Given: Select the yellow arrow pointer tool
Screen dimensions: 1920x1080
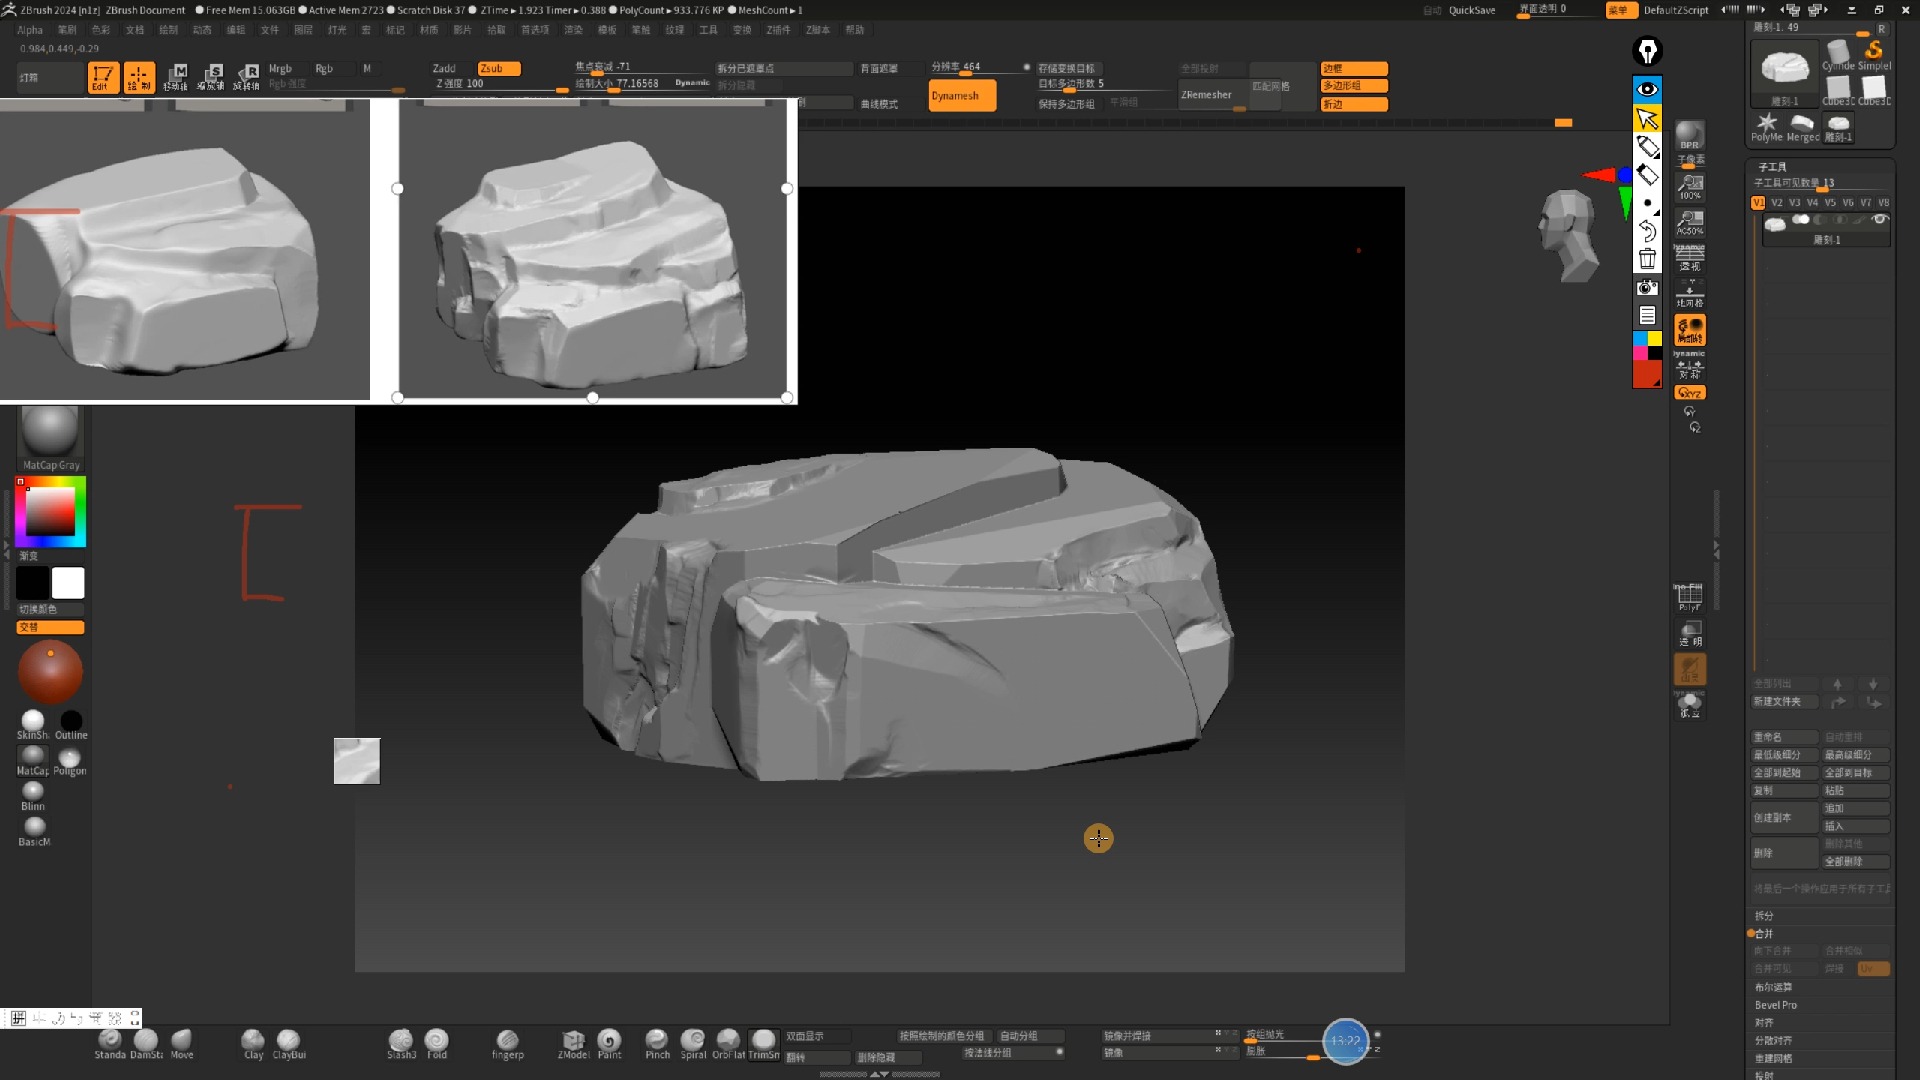Looking at the screenshot, I should (1647, 118).
